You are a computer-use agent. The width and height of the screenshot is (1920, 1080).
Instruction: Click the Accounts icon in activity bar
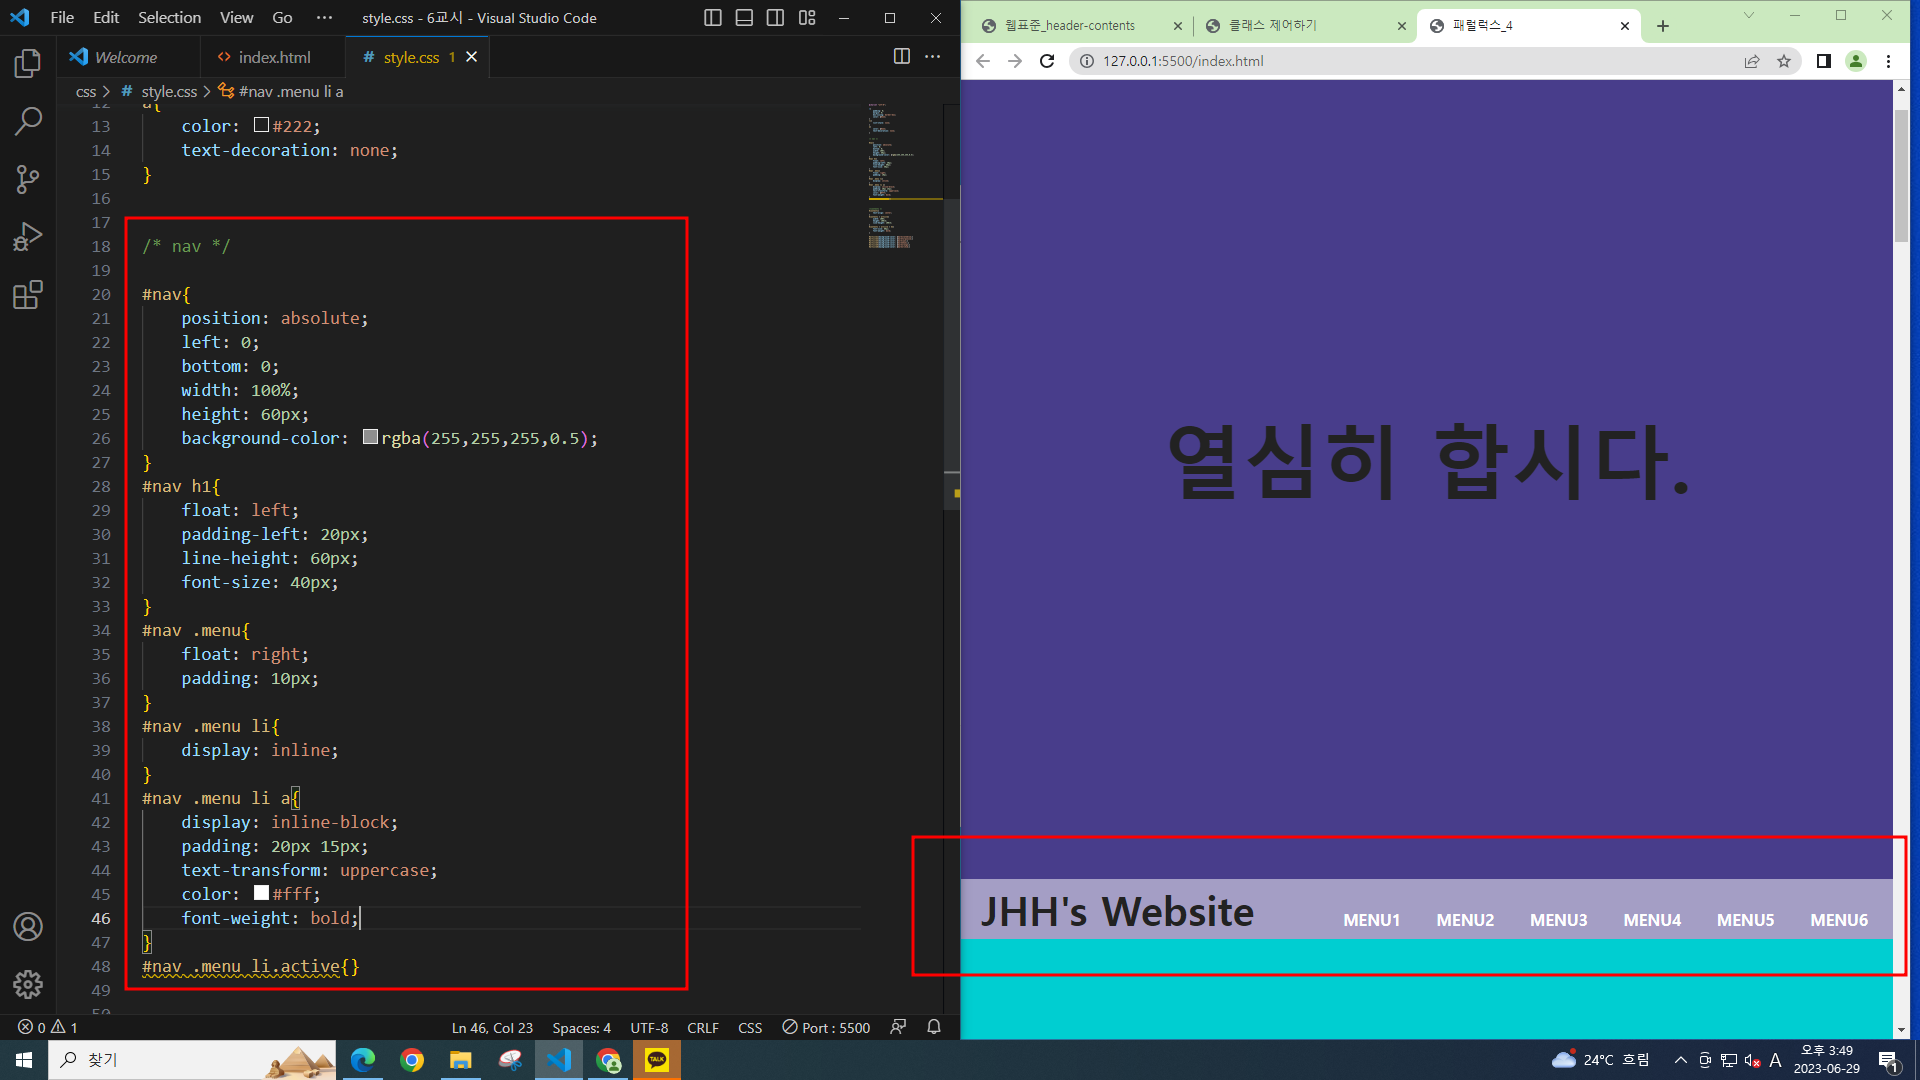(28, 927)
